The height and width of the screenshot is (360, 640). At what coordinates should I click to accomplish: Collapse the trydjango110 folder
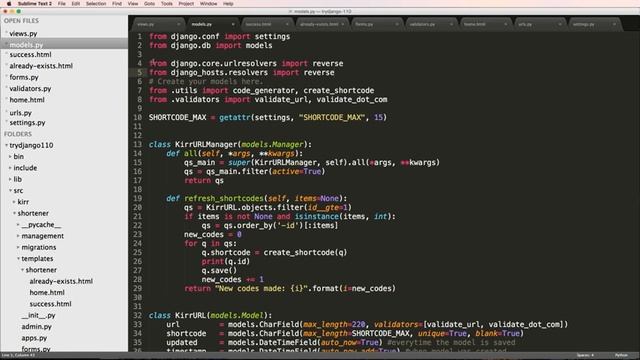pyautogui.click(x=7, y=145)
